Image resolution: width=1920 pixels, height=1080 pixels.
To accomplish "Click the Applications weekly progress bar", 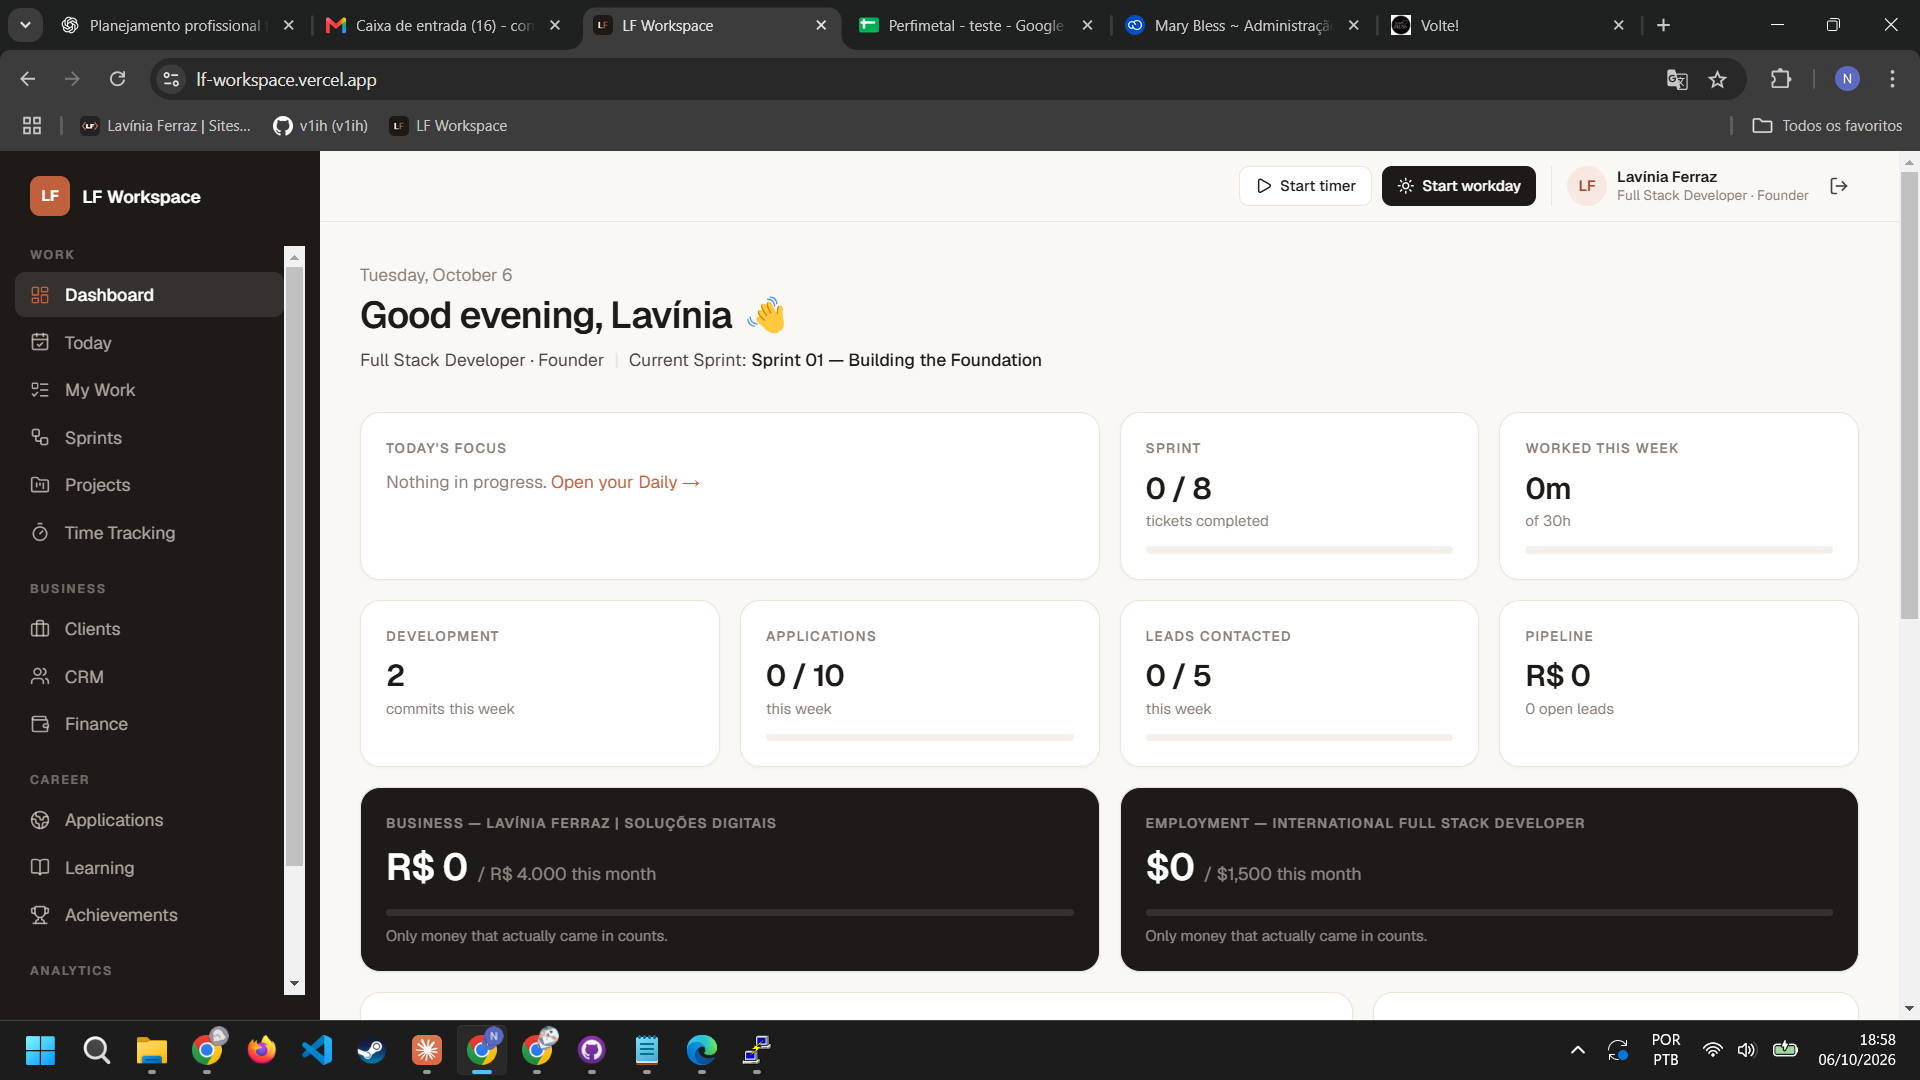I will coord(919,737).
